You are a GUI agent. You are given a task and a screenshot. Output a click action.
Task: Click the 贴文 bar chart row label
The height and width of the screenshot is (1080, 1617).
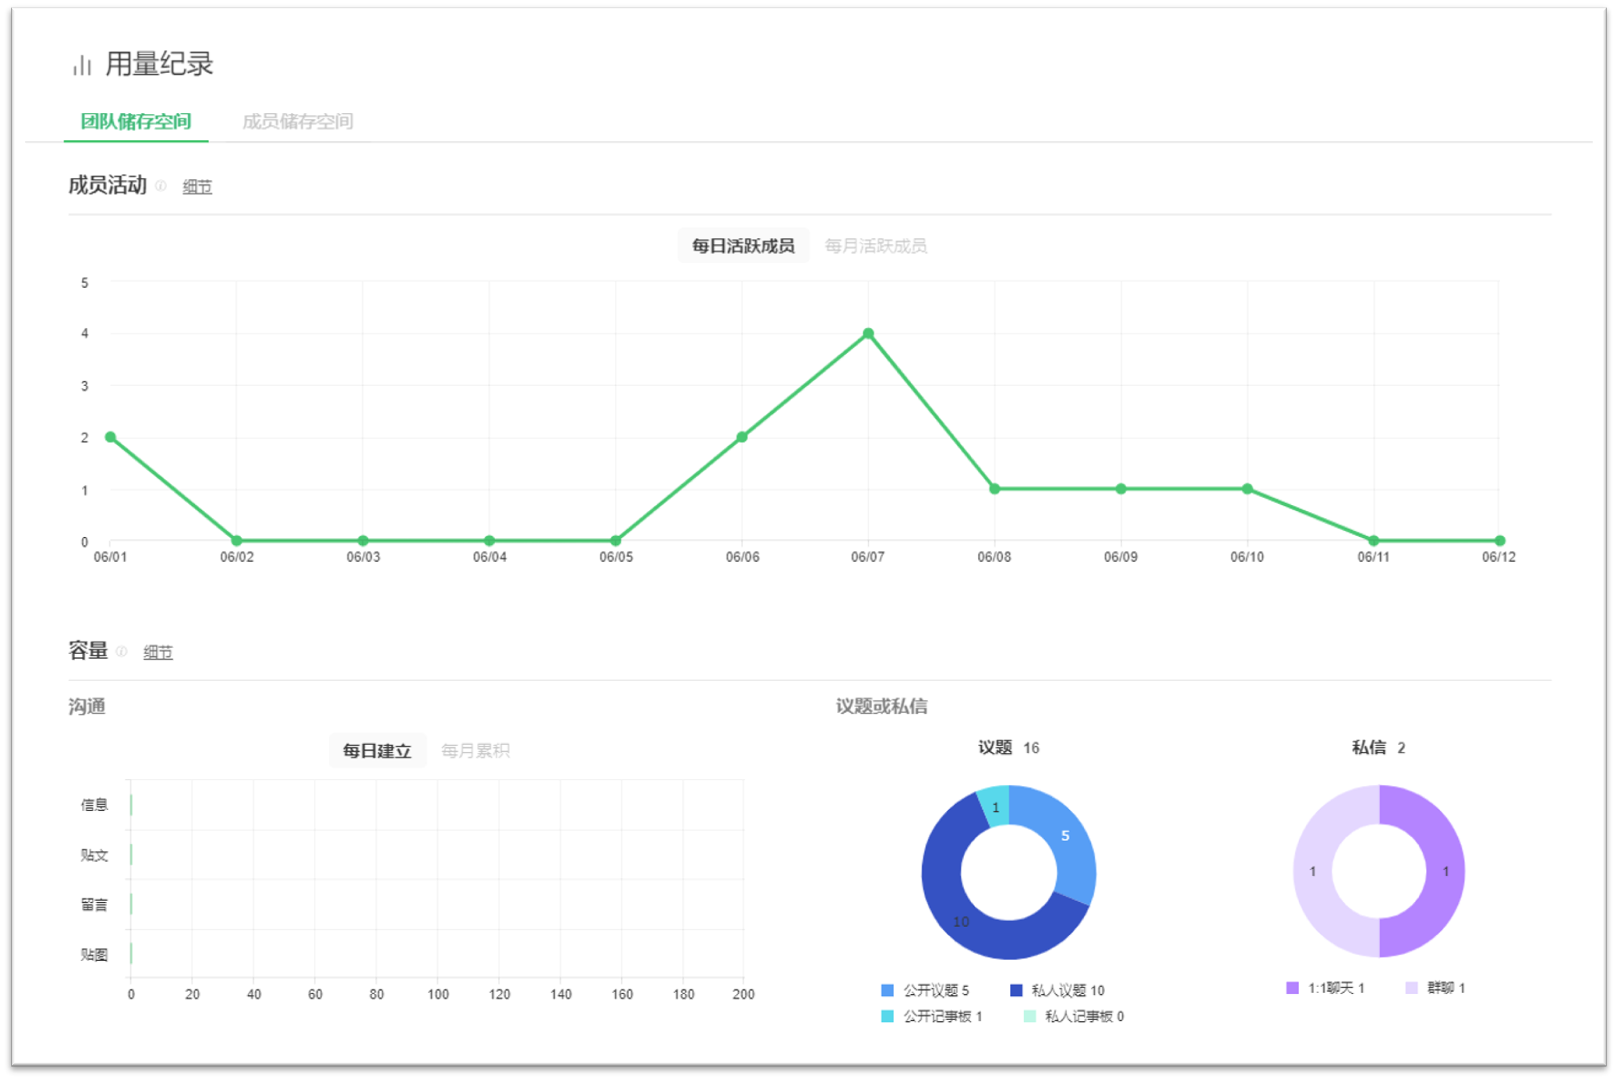[x=94, y=855]
